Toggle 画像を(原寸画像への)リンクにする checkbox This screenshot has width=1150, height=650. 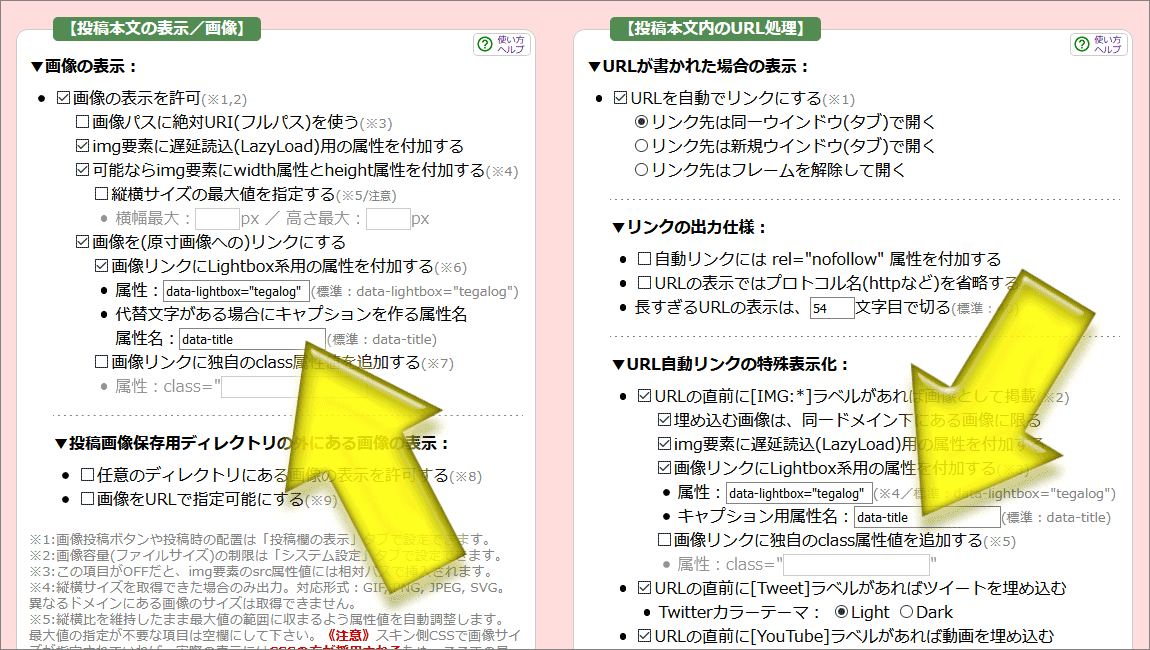pos(83,241)
